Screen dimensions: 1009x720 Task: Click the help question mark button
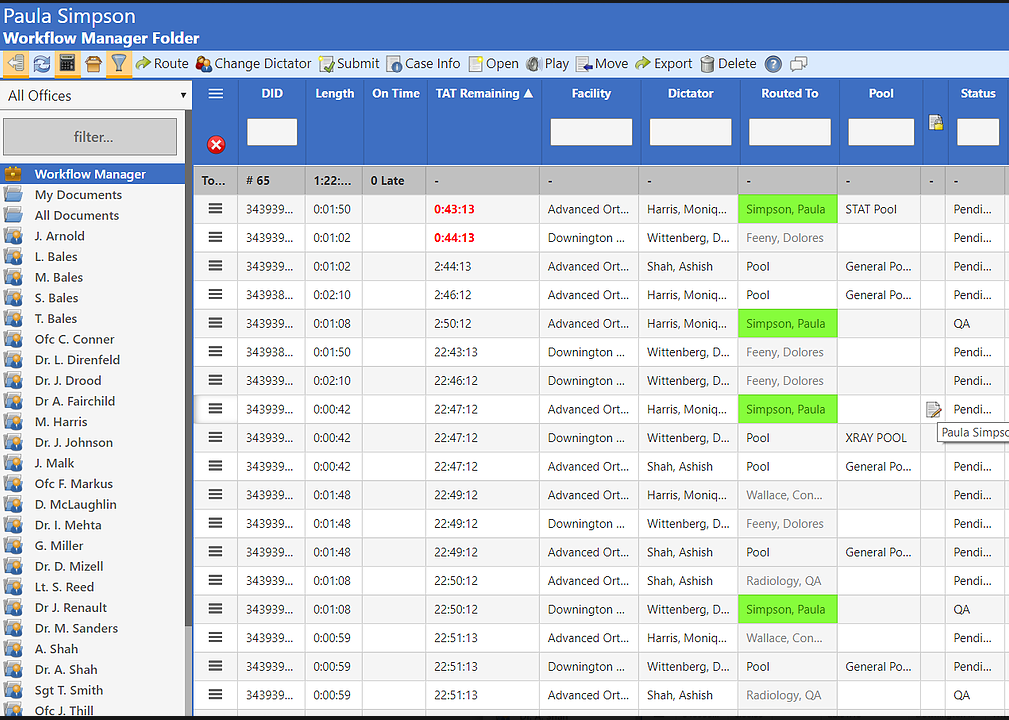772,63
